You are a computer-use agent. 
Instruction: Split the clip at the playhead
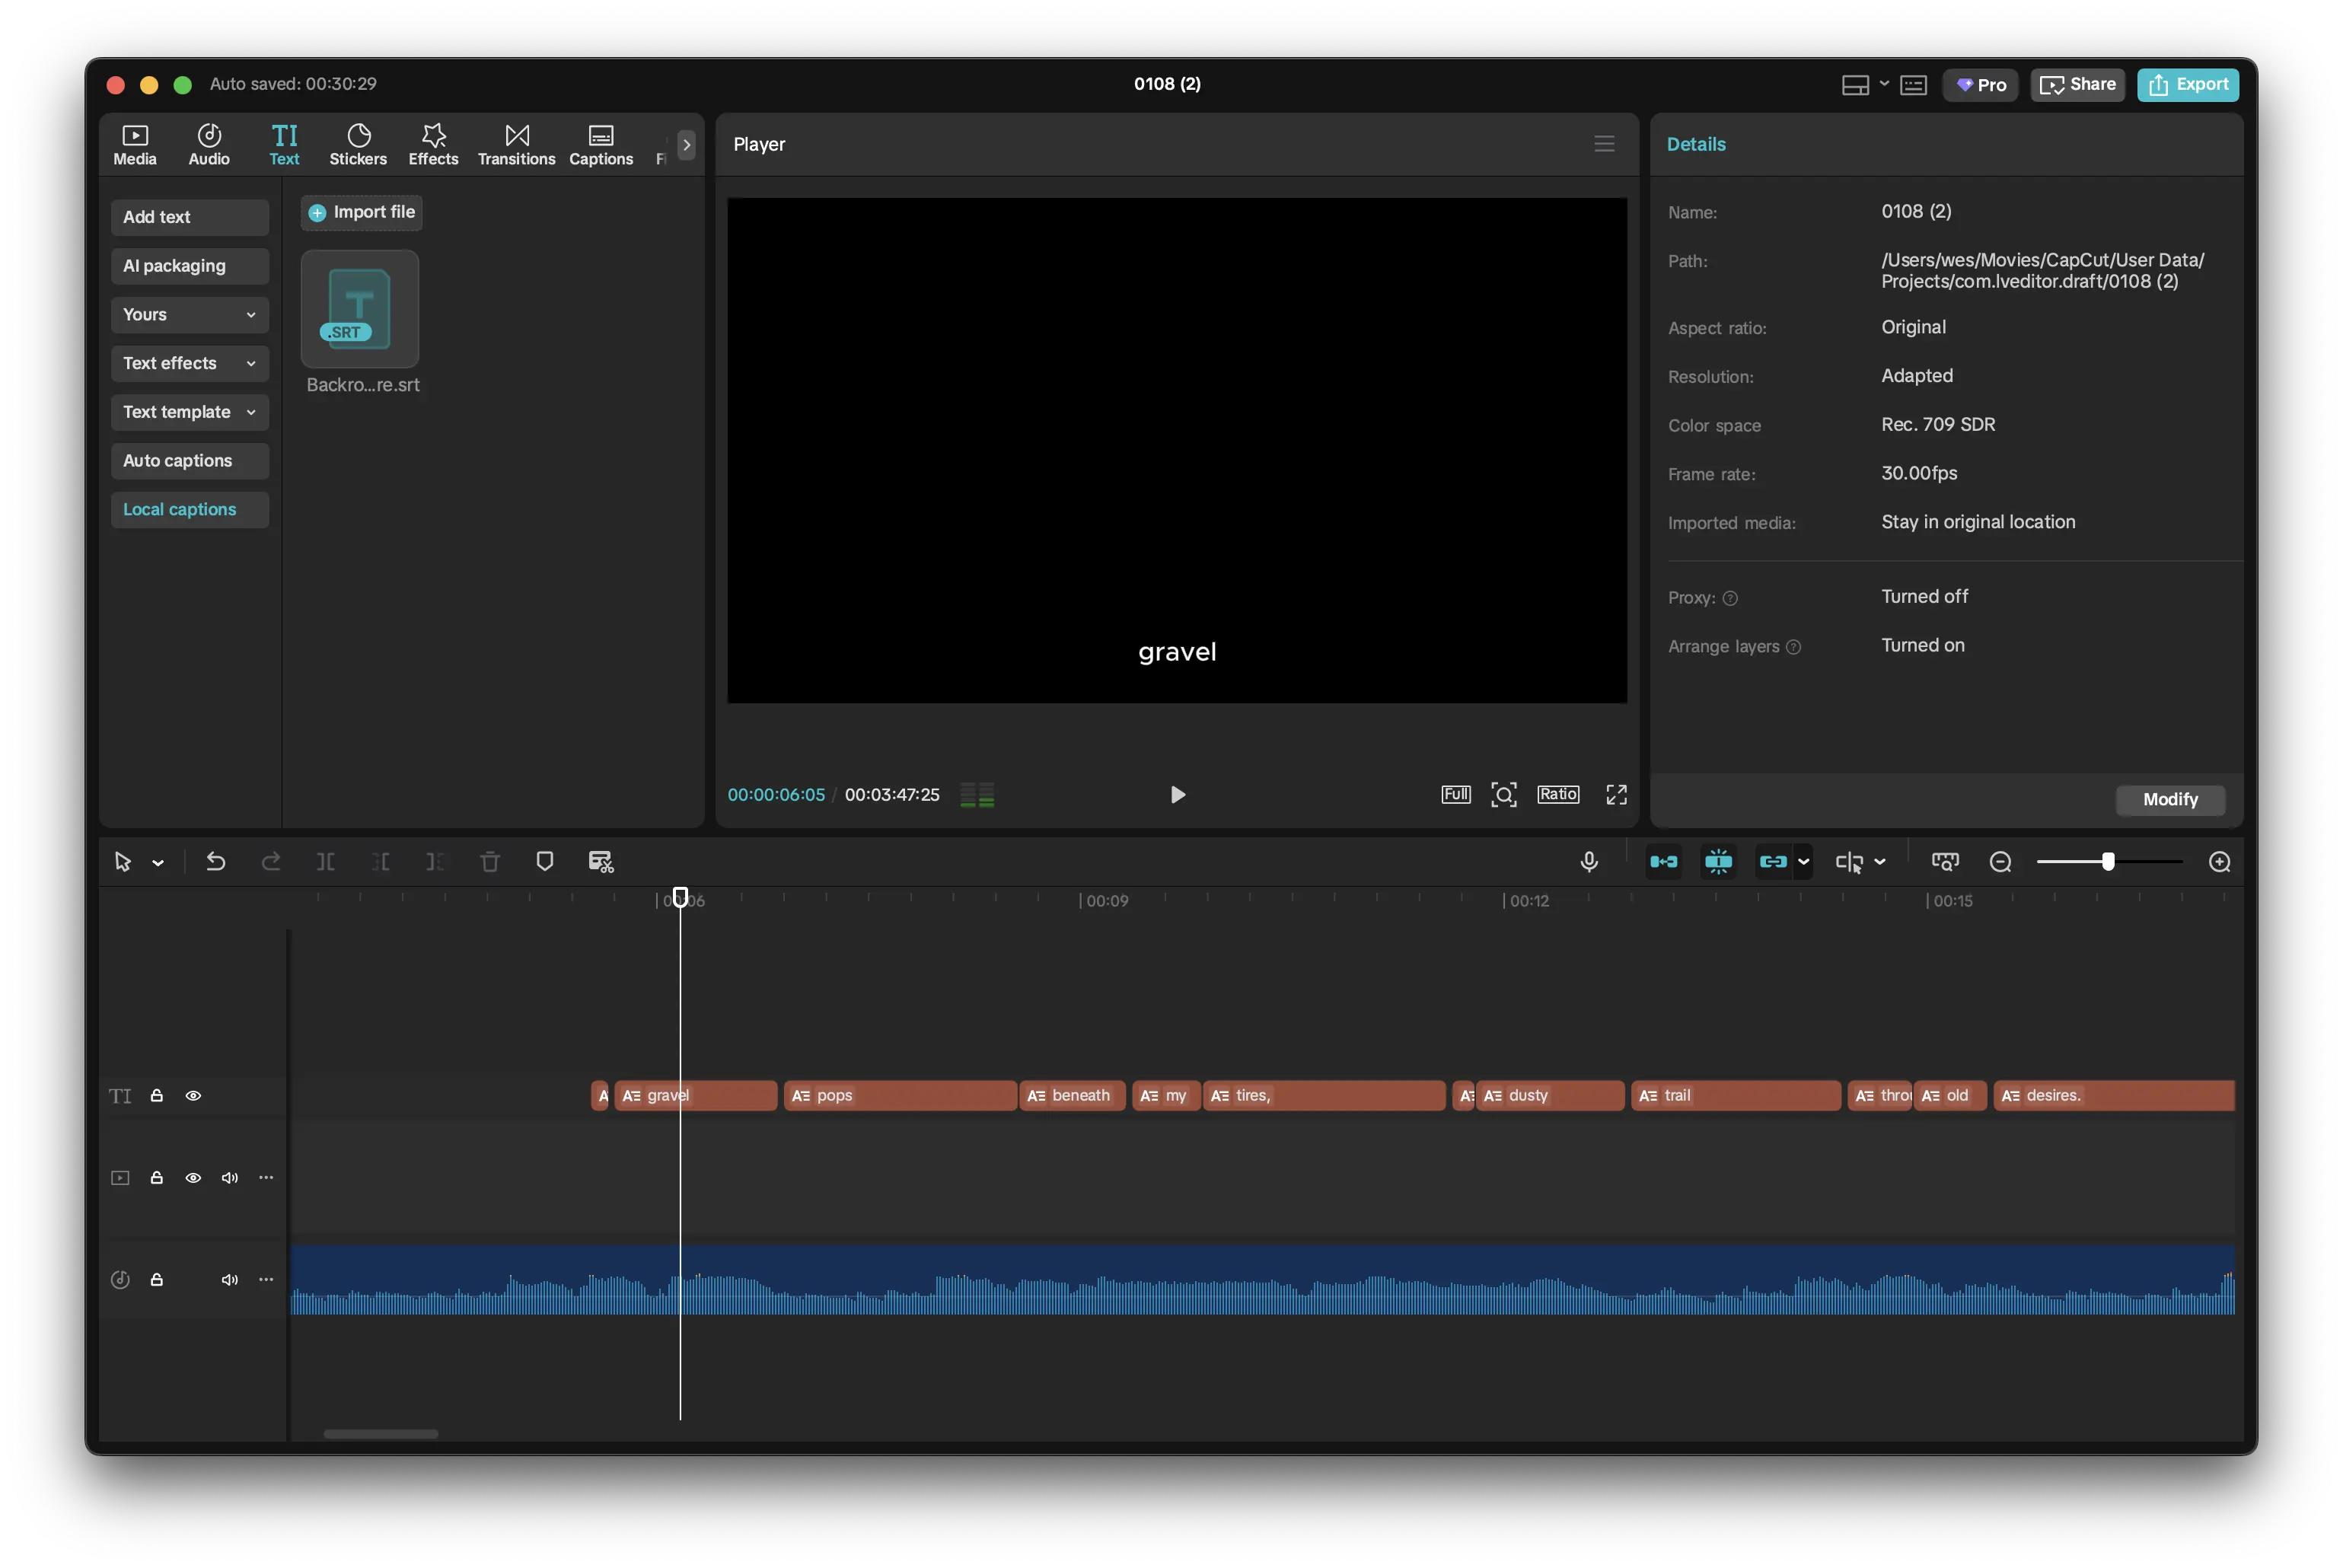tap(325, 861)
